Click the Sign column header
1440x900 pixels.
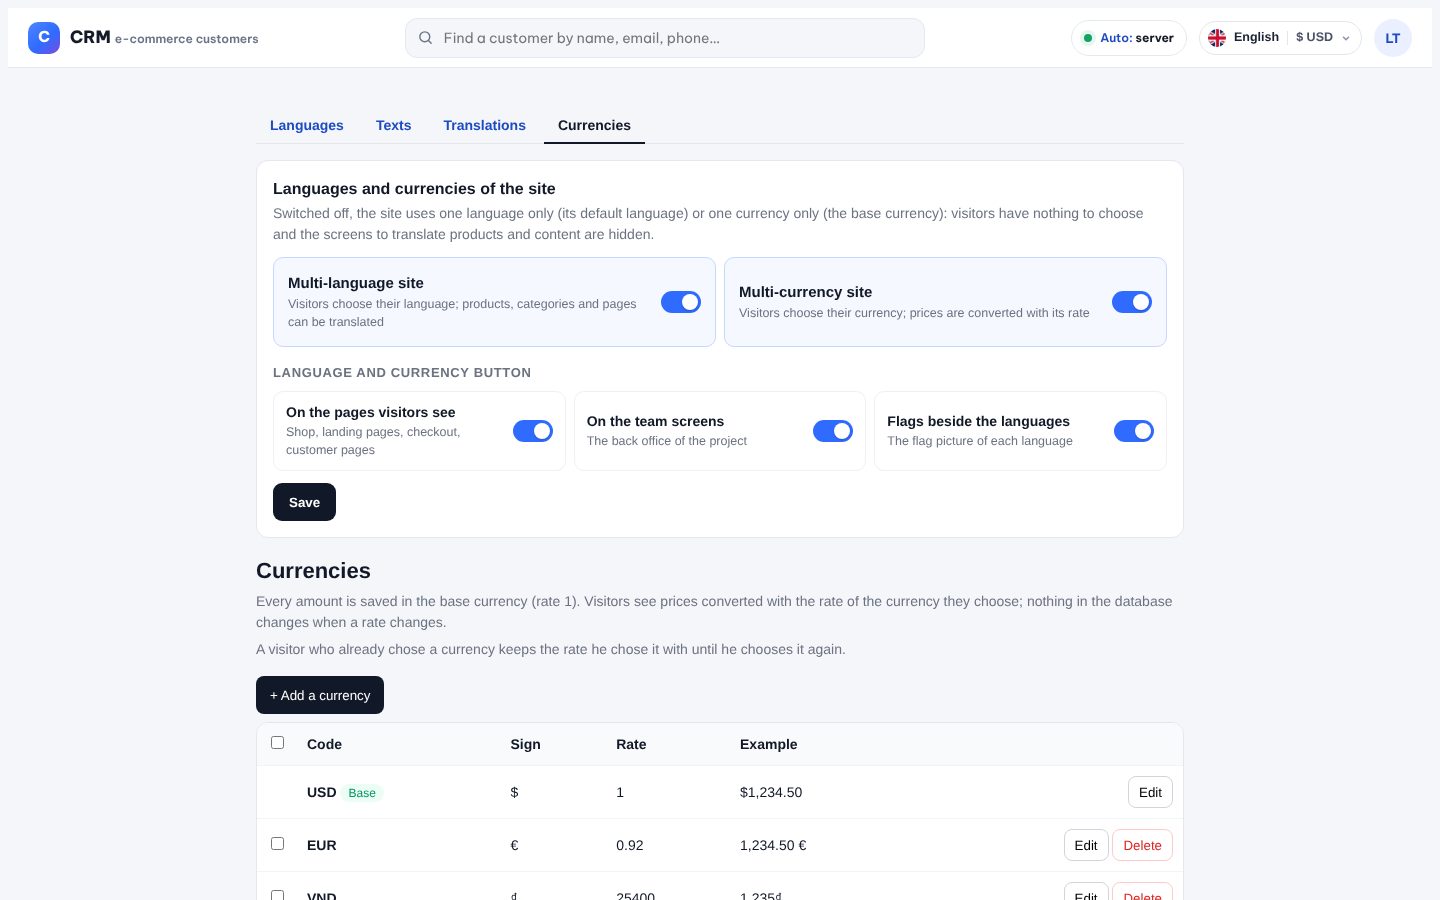click(525, 744)
